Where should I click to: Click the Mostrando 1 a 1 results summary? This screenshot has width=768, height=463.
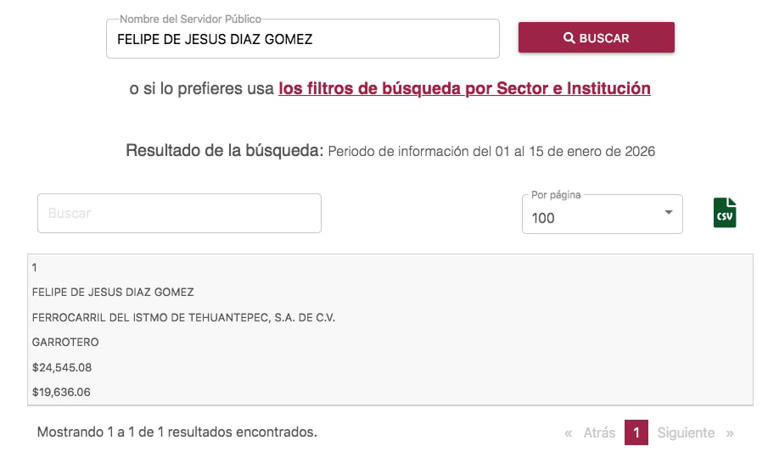point(177,432)
